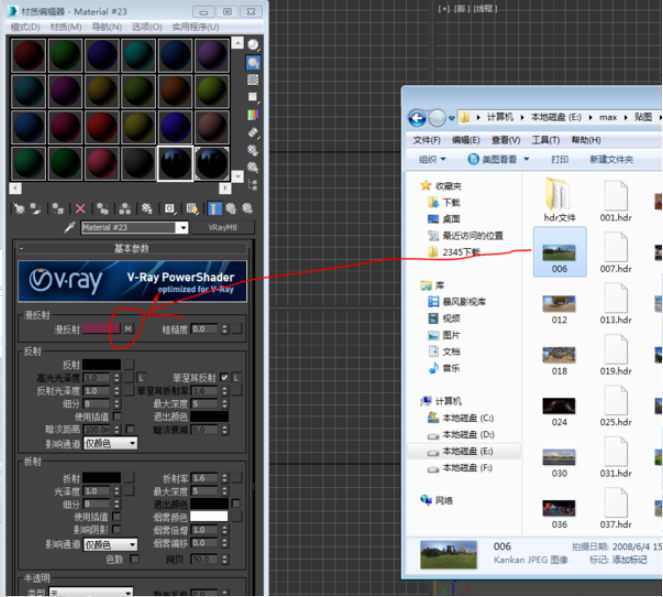Open 美图看看 dropdown arrow
Viewport: 663px width, 597px height.
point(526,159)
